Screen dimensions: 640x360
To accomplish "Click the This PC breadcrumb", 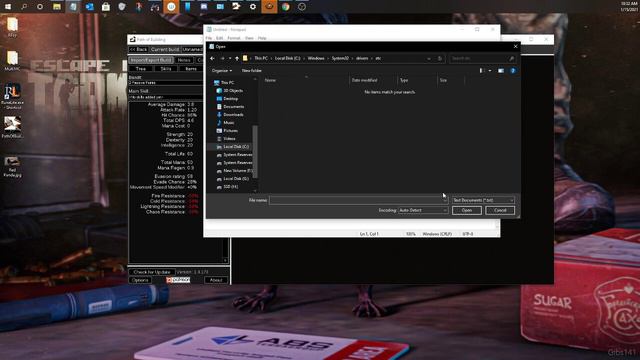I will (261, 58).
